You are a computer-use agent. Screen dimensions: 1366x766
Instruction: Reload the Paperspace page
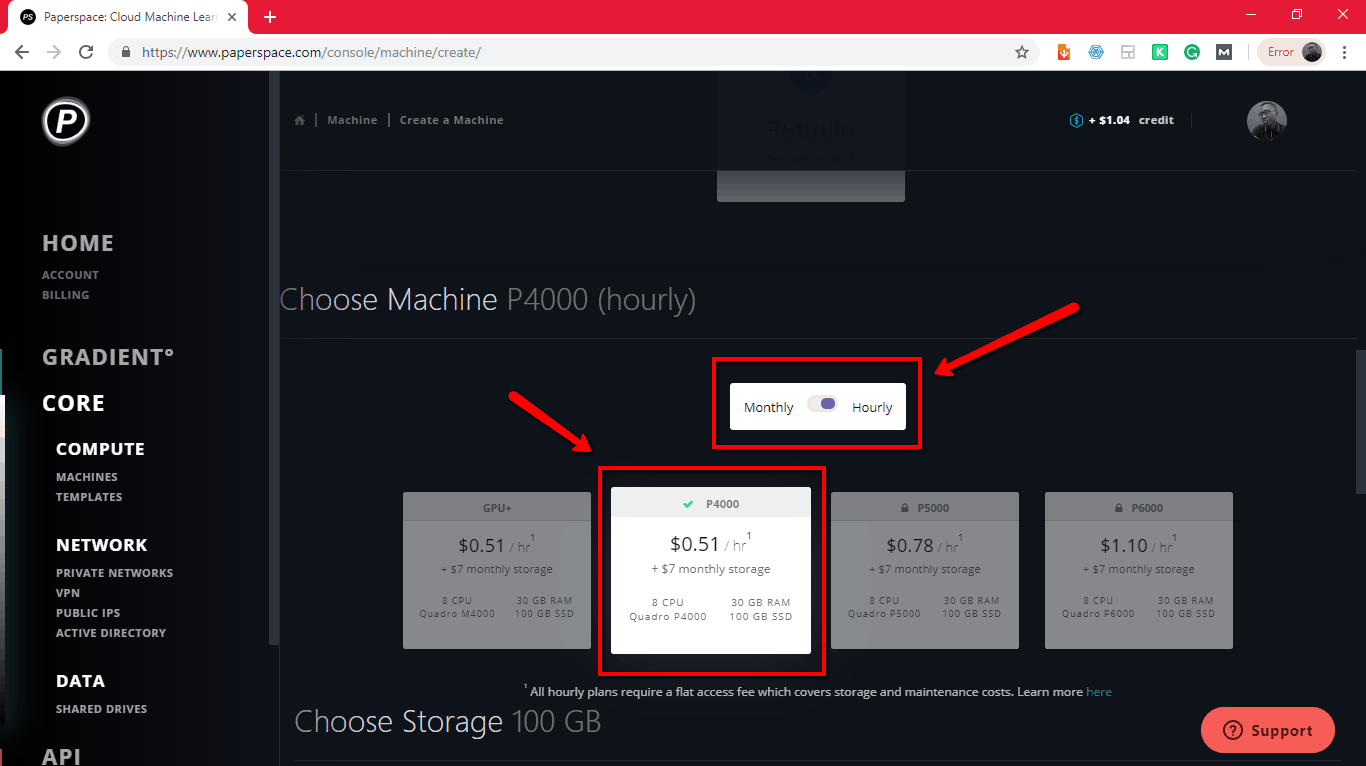86,52
